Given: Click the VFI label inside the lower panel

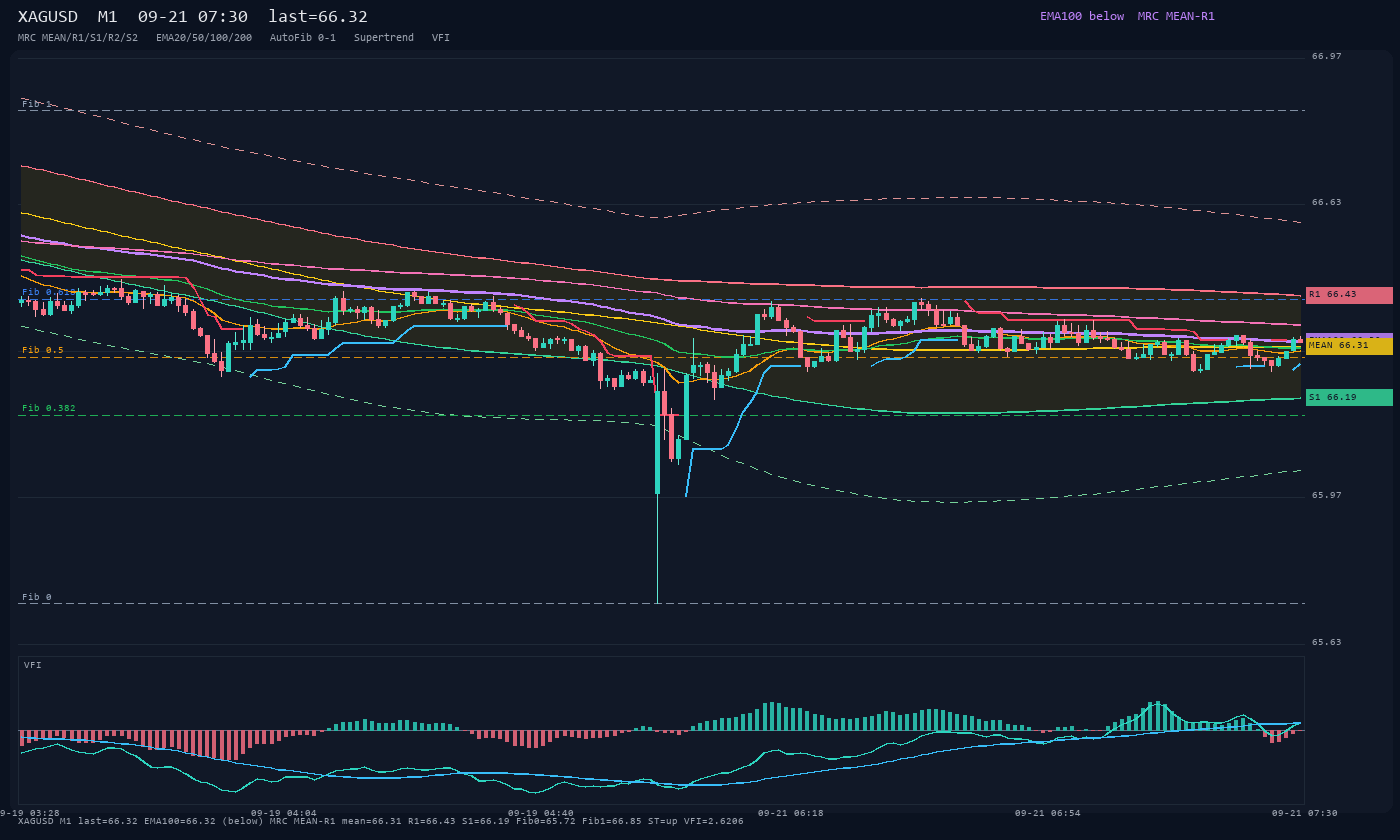Looking at the screenshot, I should pos(33,666).
